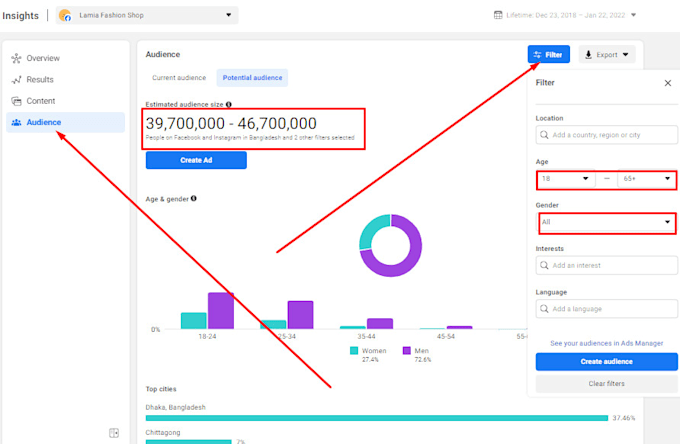Switch to Potential audience tab
This screenshot has height=444, width=680.
[x=252, y=78]
